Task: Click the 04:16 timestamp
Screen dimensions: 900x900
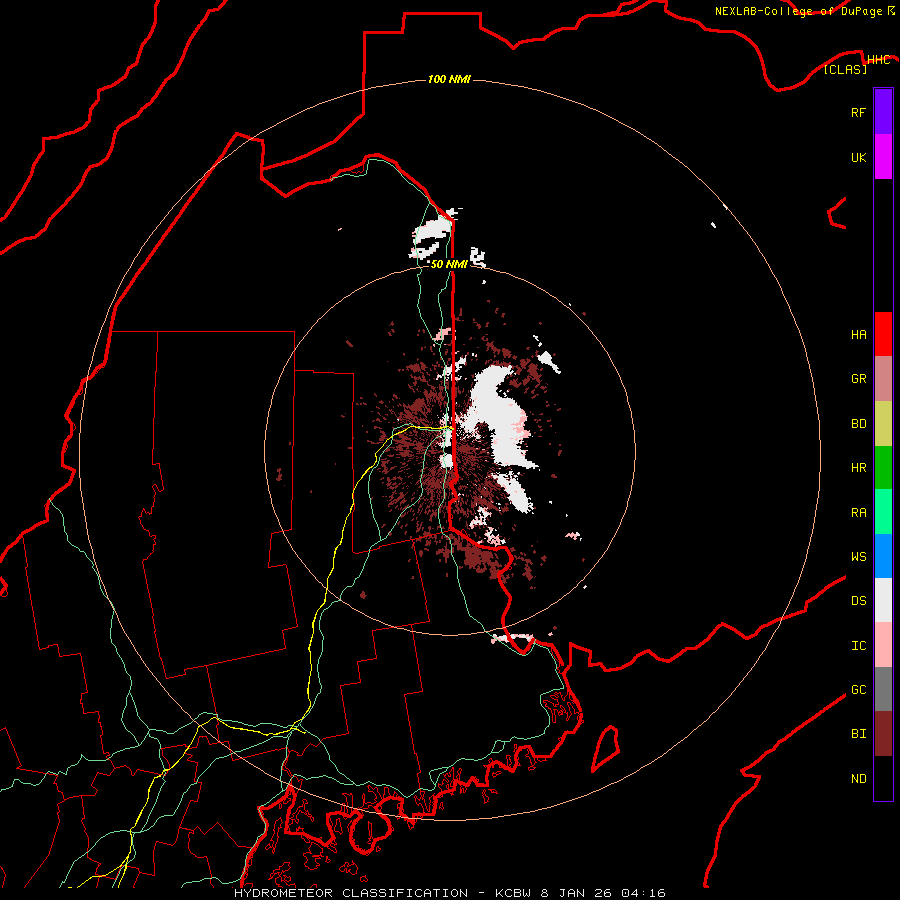Action: [643, 893]
